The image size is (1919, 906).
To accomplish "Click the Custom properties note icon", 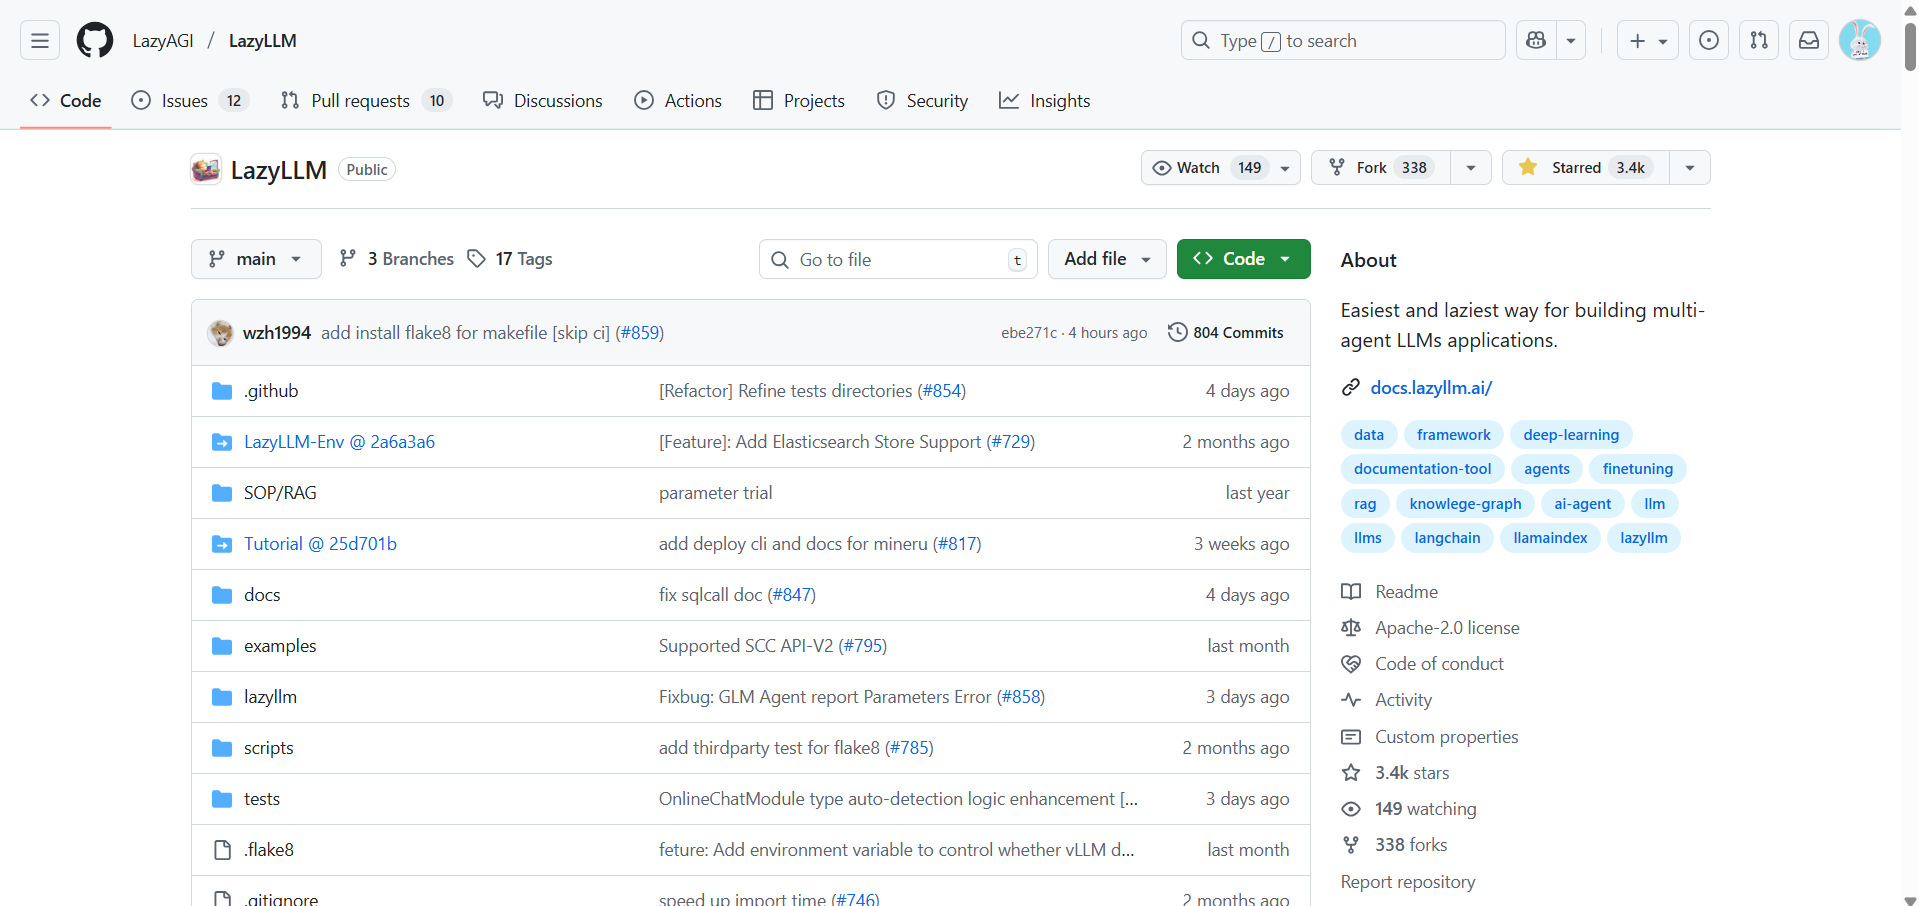I will click(1351, 737).
